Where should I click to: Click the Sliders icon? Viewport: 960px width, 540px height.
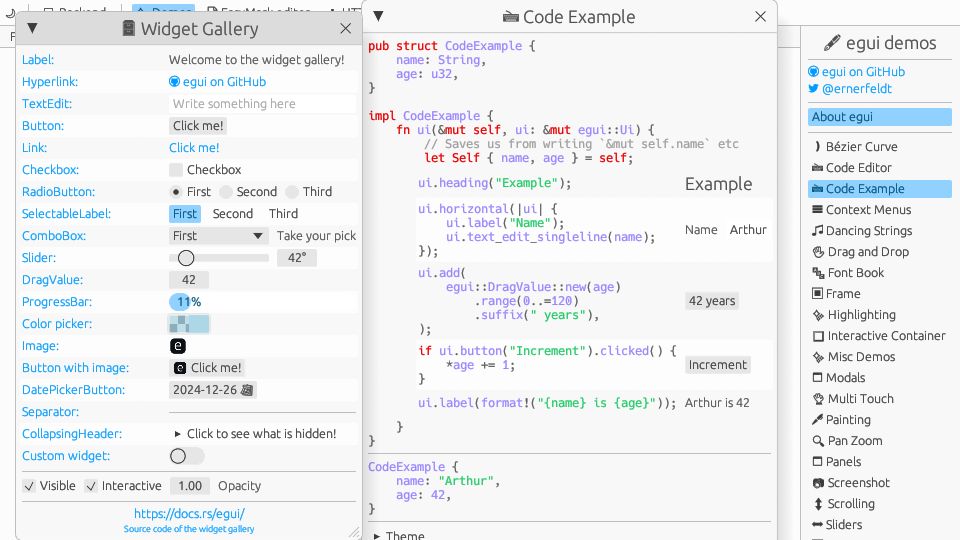click(x=817, y=525)
